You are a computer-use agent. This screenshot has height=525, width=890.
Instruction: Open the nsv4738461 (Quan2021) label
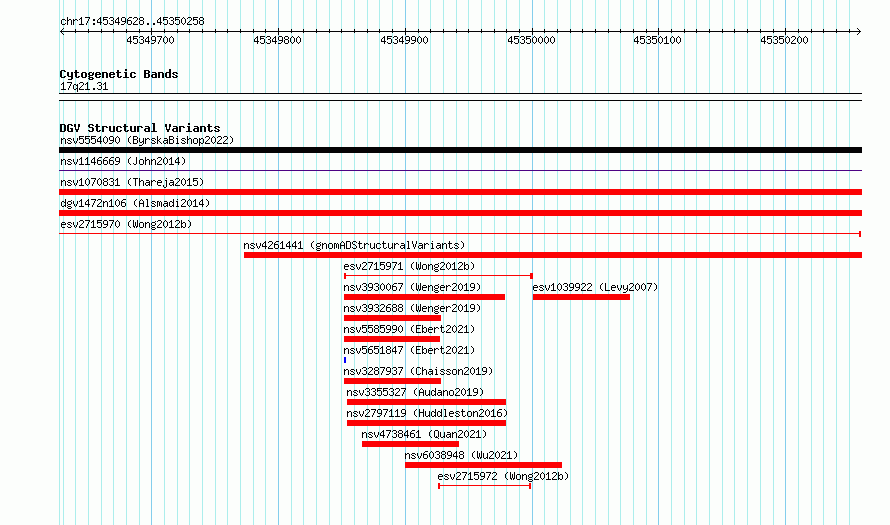(424, 434)
